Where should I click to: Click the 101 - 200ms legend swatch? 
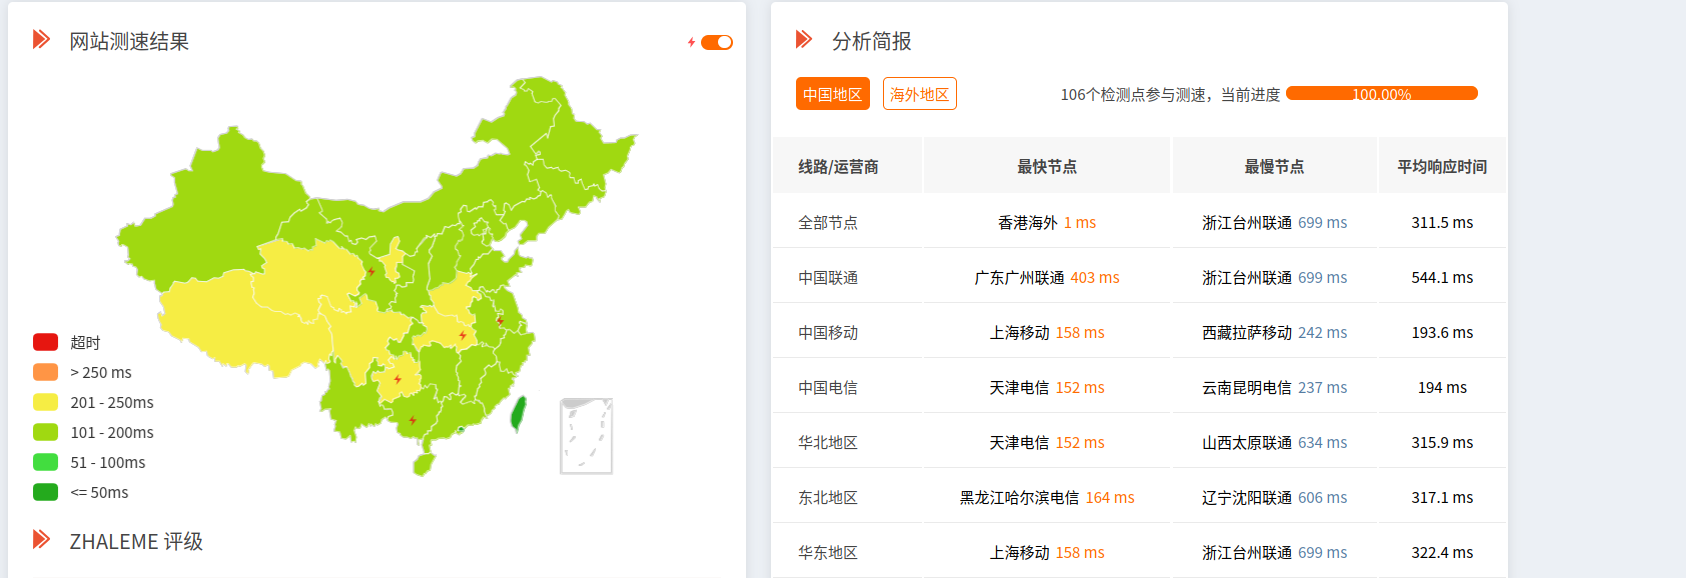46,432
